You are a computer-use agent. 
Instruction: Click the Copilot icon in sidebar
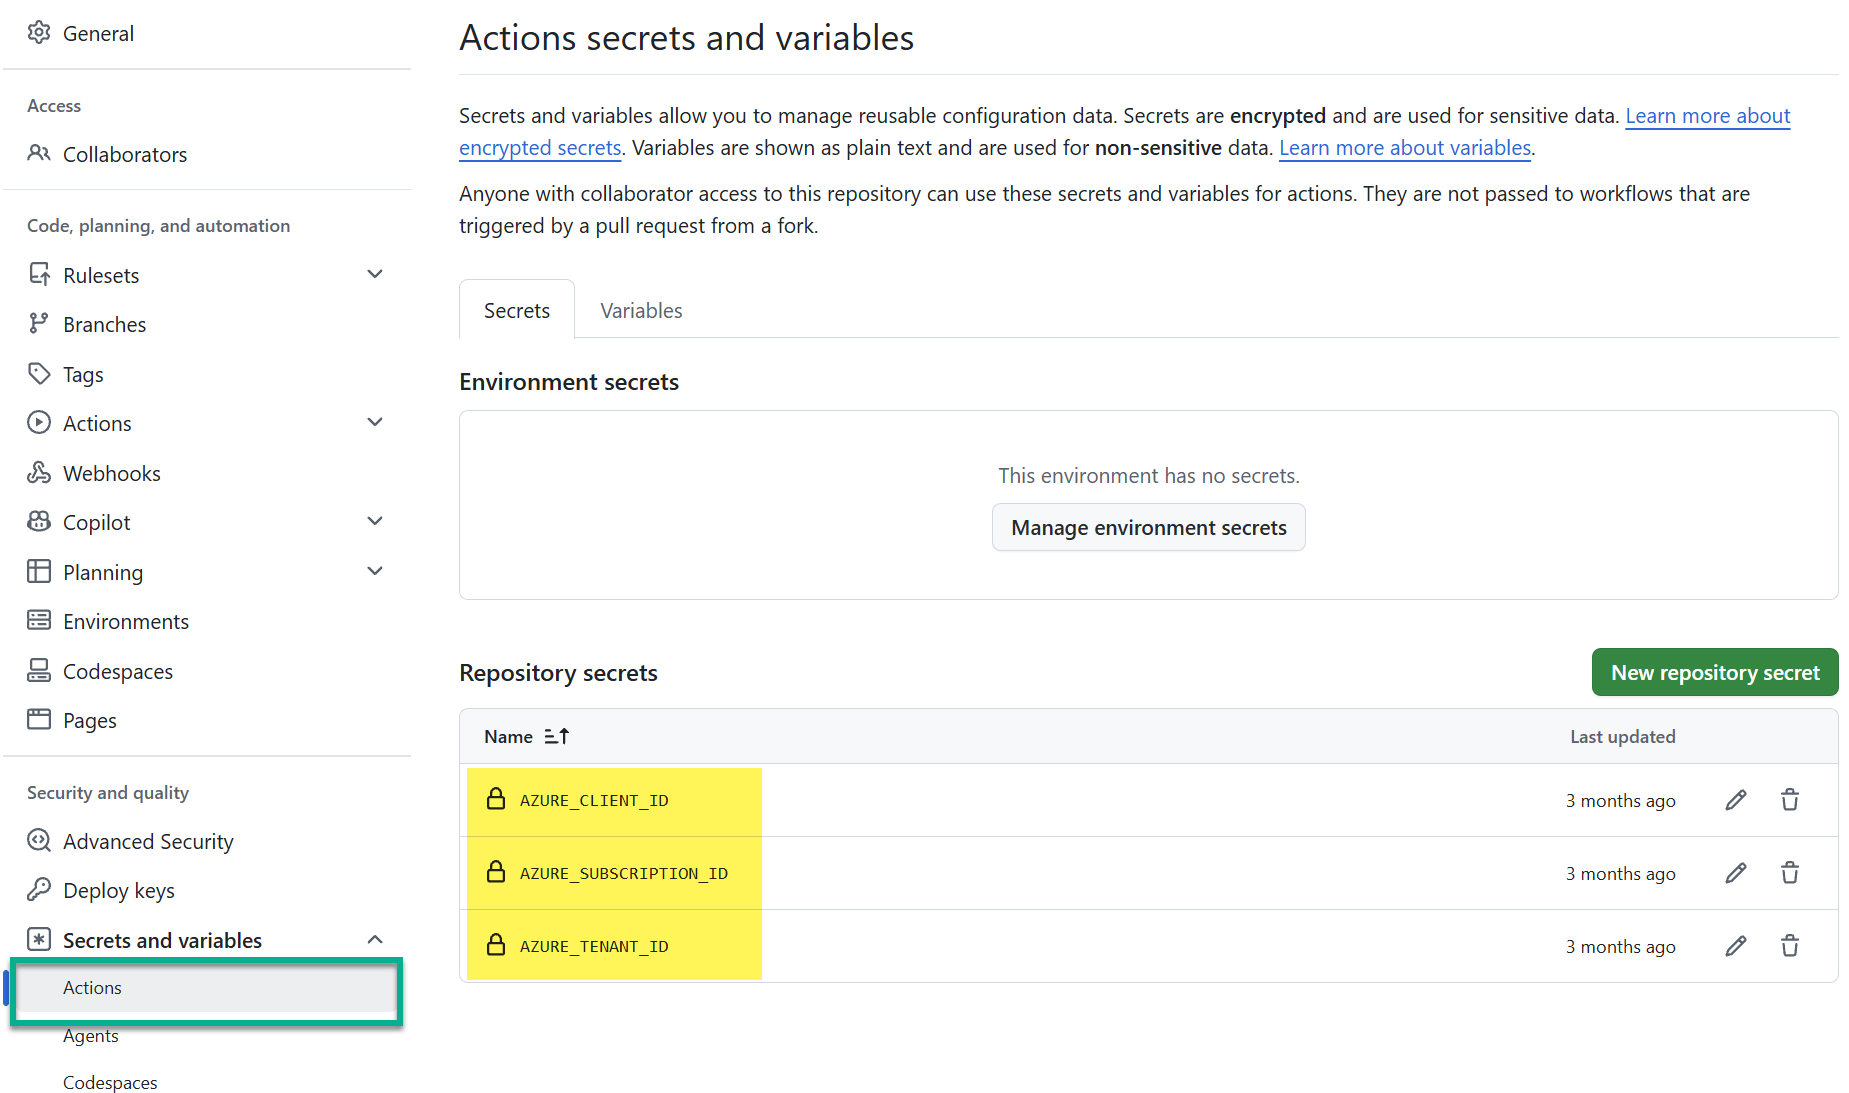coord(39,522)
